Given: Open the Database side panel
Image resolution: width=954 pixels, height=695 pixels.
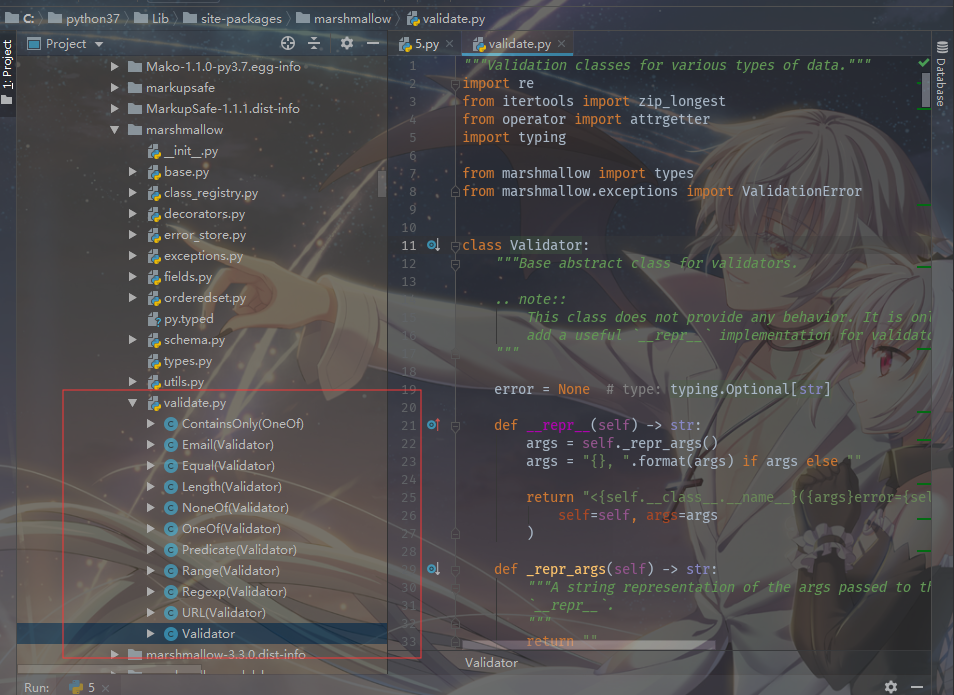Looking at the screenshot, I should click(x=941, y=74).
